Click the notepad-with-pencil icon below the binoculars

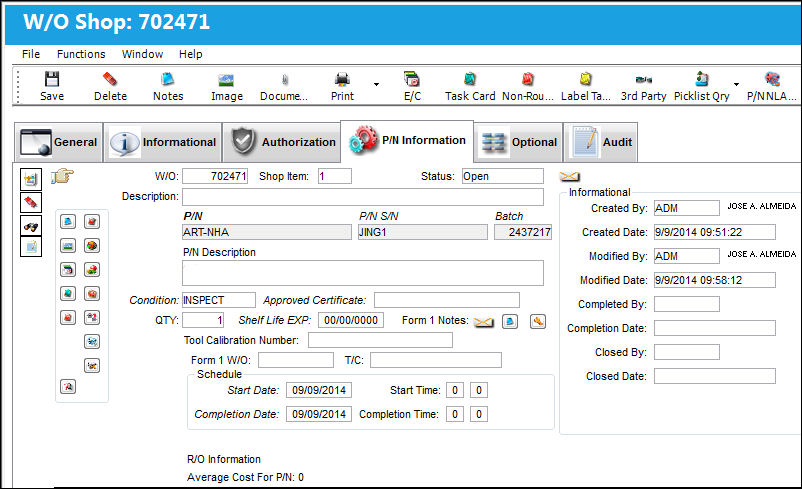pos(31,247)
